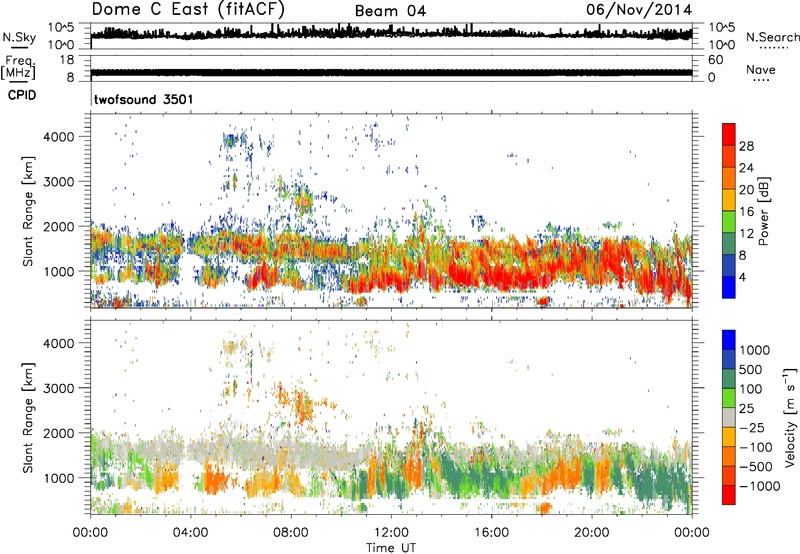
Task: Click the '3000' tick on the Velocity panel
Action: click(59, 388)
